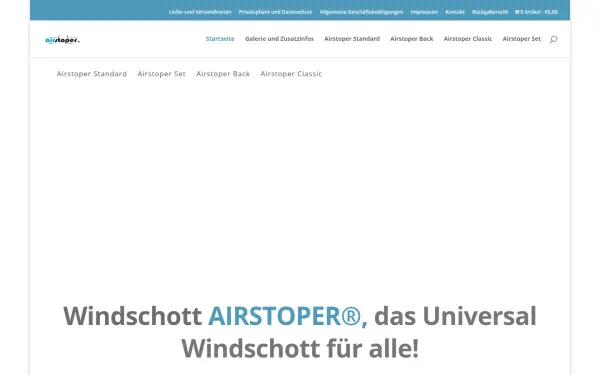This screenshot has width=600, height=375.
Task: Select Airstoper Back in top navigation
Action: (412, 39)
